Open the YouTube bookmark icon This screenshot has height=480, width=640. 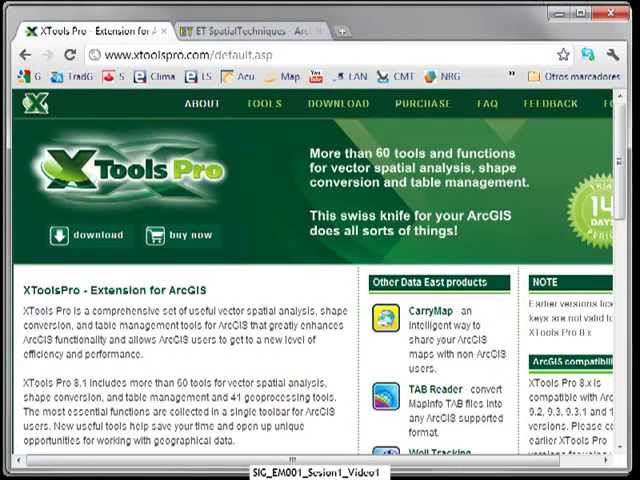point(316,76)
